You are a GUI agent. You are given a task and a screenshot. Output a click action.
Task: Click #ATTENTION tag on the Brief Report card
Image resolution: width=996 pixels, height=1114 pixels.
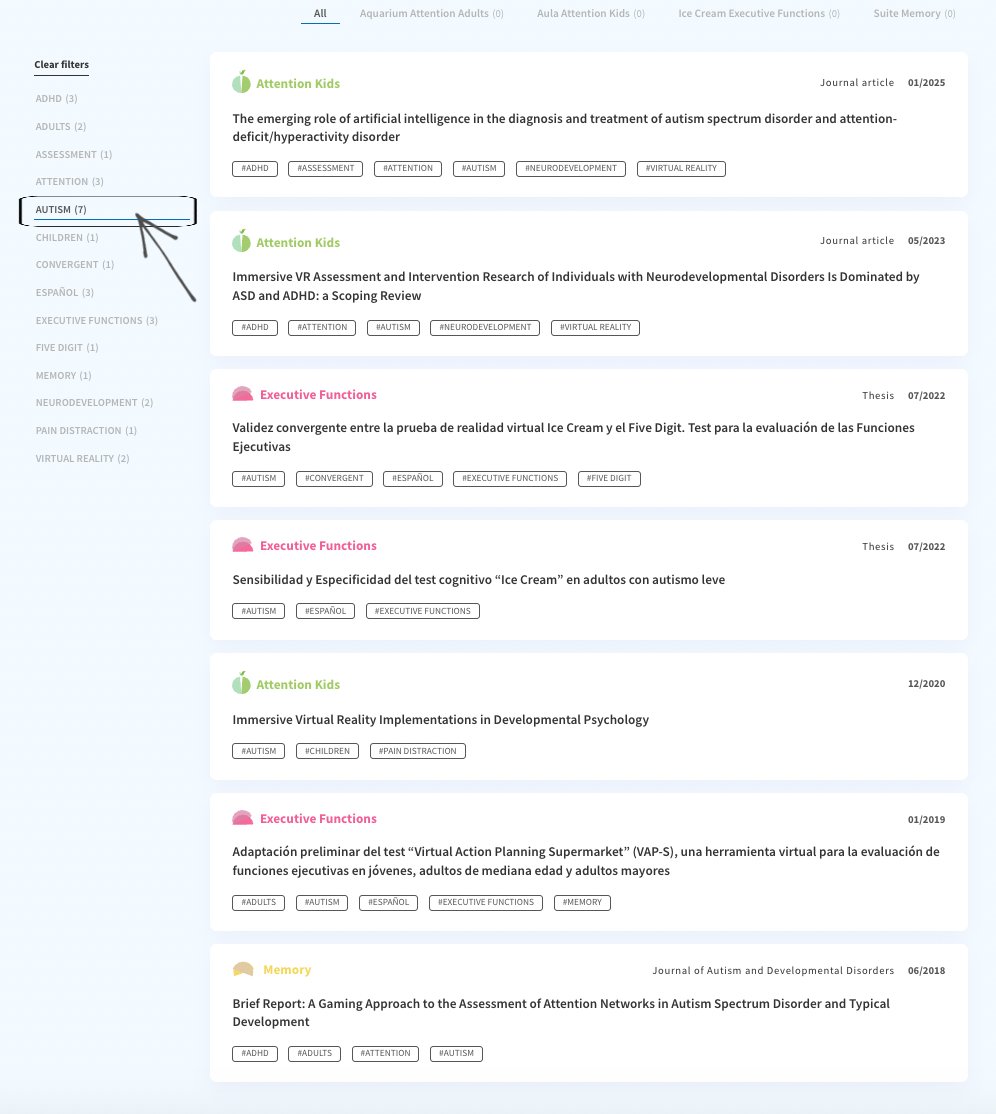[x=386, y=1054]
